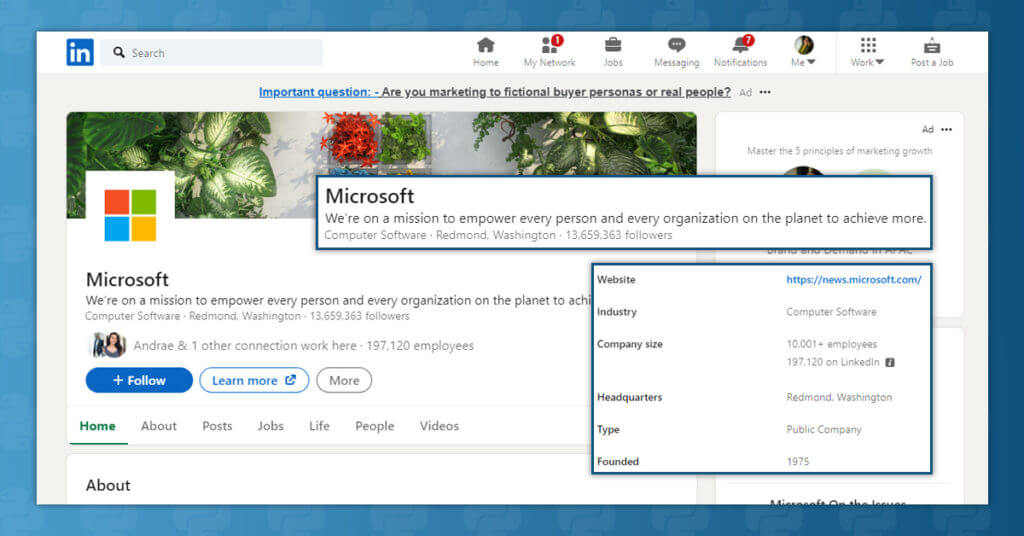Screen dimensions: 1024x536
Task: Click 'Master the 5 principles' ad text
Action: (x=839, y=151)
